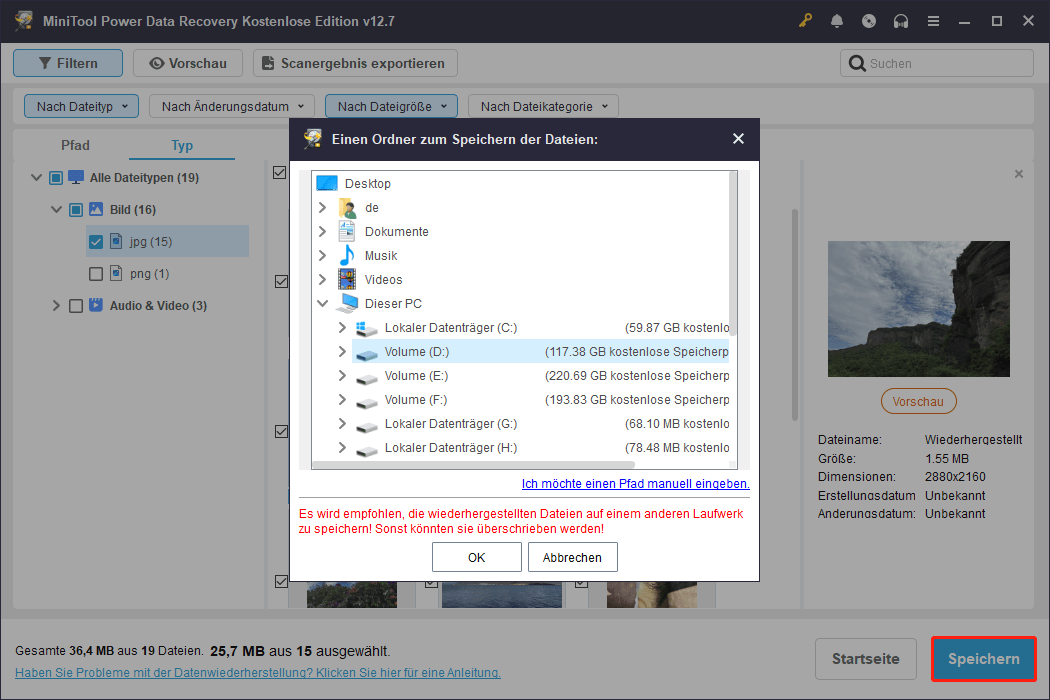This screenshot has width=1050, height=700.
Task: Switch to the Typ tab
Action: point(181,145)
